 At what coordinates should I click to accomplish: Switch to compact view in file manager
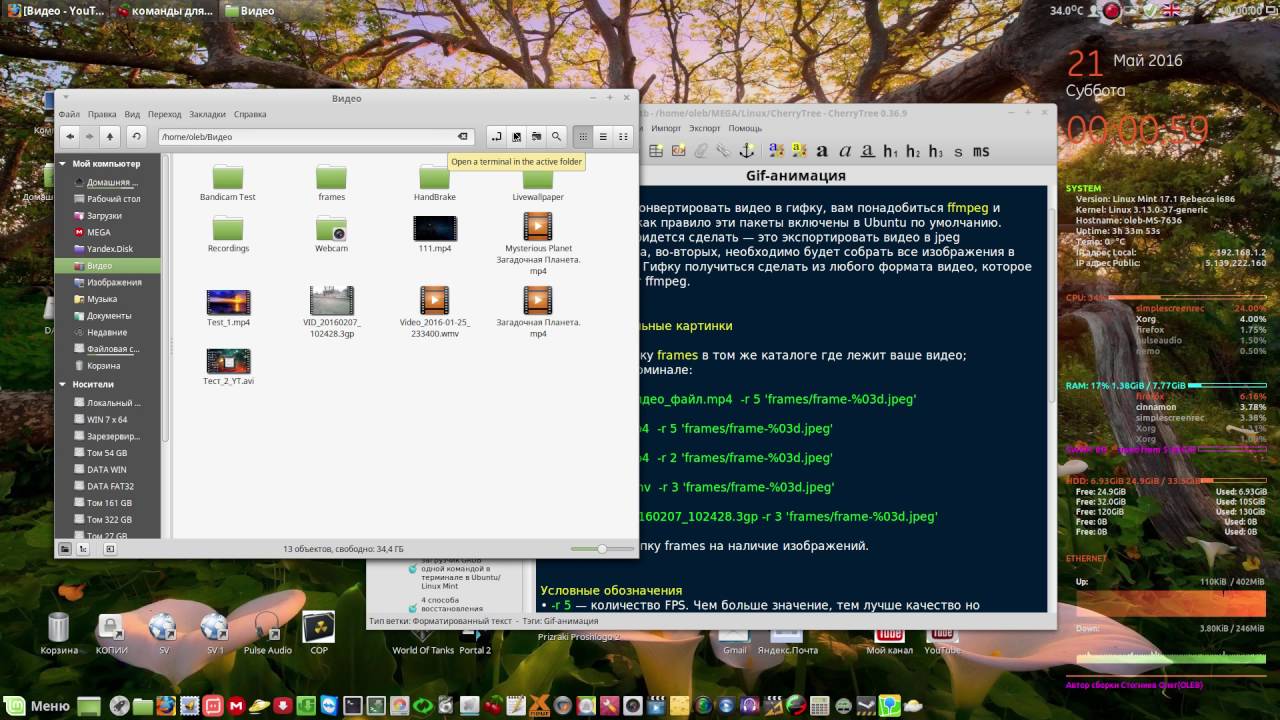click(x=623, y=136)
